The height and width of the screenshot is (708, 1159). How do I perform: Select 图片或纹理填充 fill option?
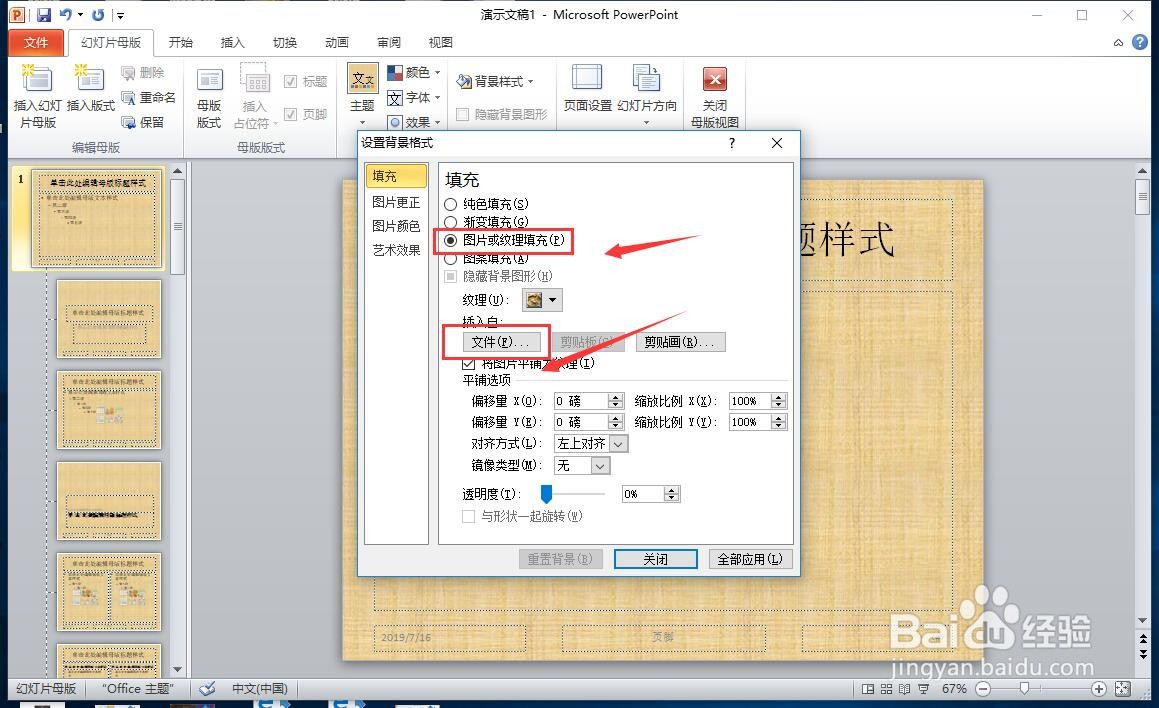pyautogui.click(x=452, y=240)
